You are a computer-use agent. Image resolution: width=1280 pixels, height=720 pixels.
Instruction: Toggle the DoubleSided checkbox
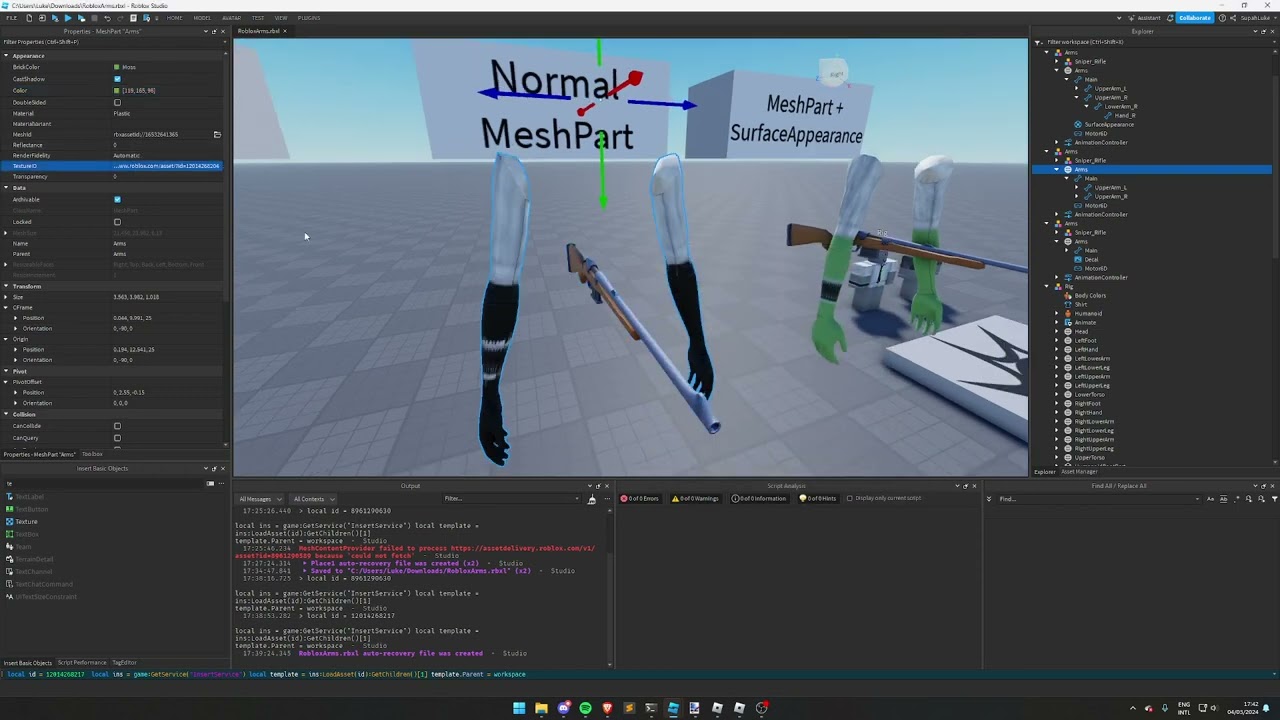(117, 102)
